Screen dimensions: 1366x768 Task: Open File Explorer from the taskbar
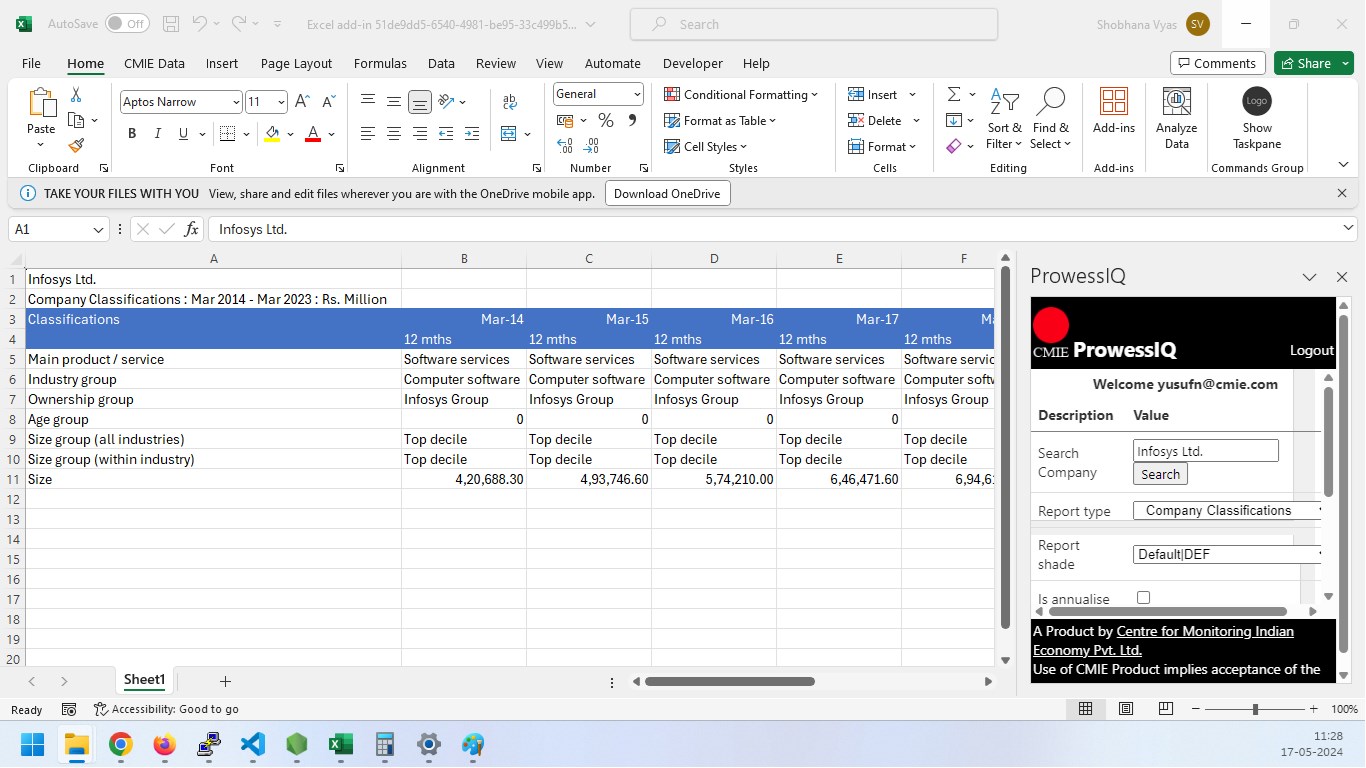(x=77, y=744)
